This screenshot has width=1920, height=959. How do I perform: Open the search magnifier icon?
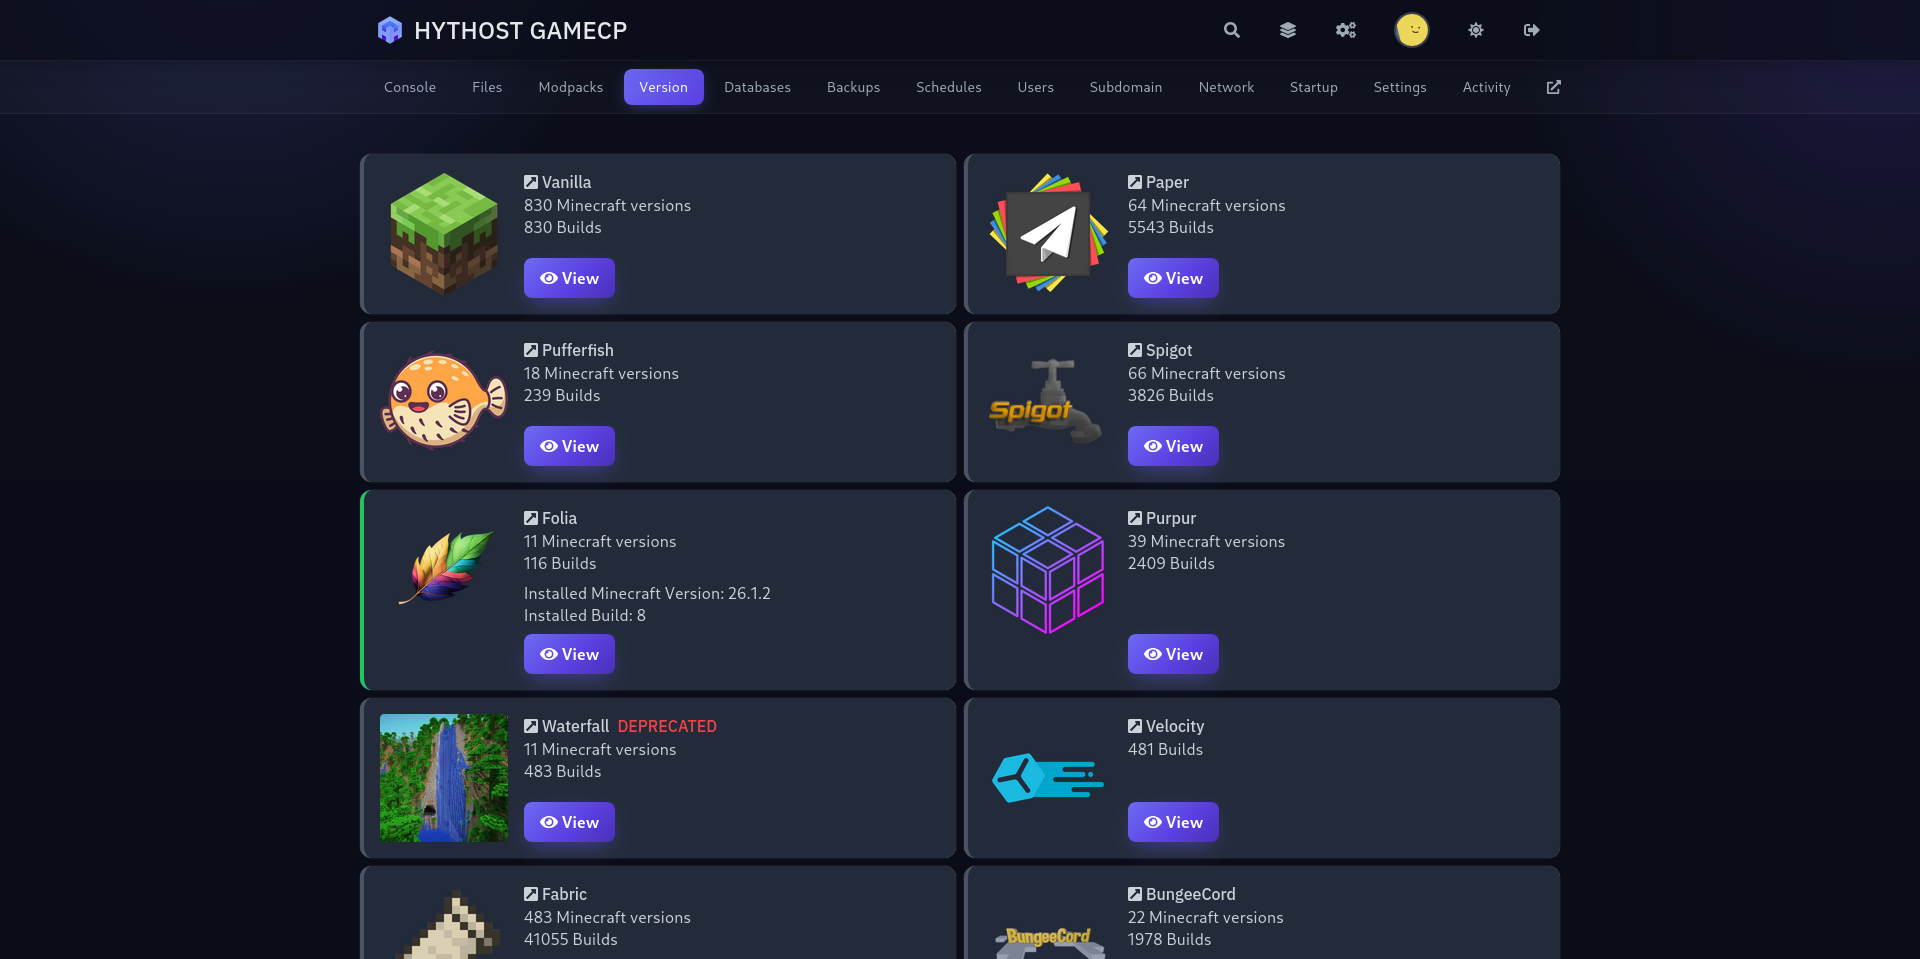[x=1232, y=30]
